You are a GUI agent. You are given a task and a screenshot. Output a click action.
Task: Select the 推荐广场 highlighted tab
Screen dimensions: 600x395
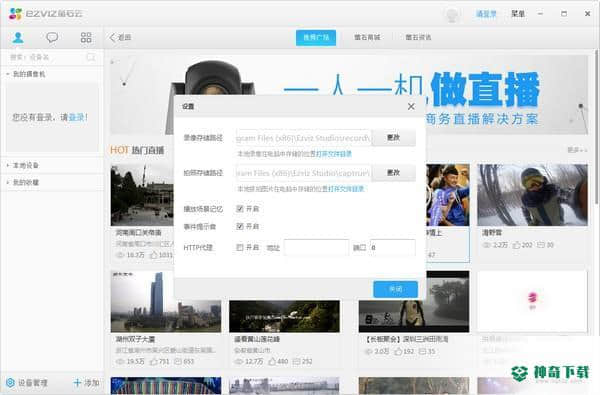click(x=316, y=38)
